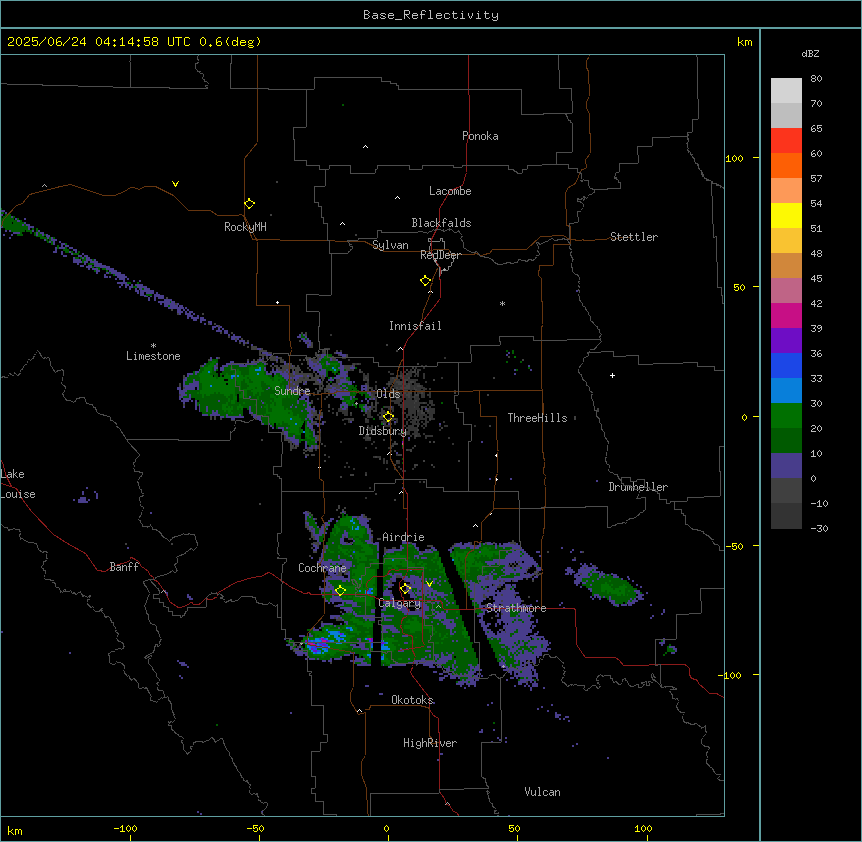Pick the light blue 30-33 dBZ swatch
This screenshot has width=862, height=842.
tap(786, 391)
